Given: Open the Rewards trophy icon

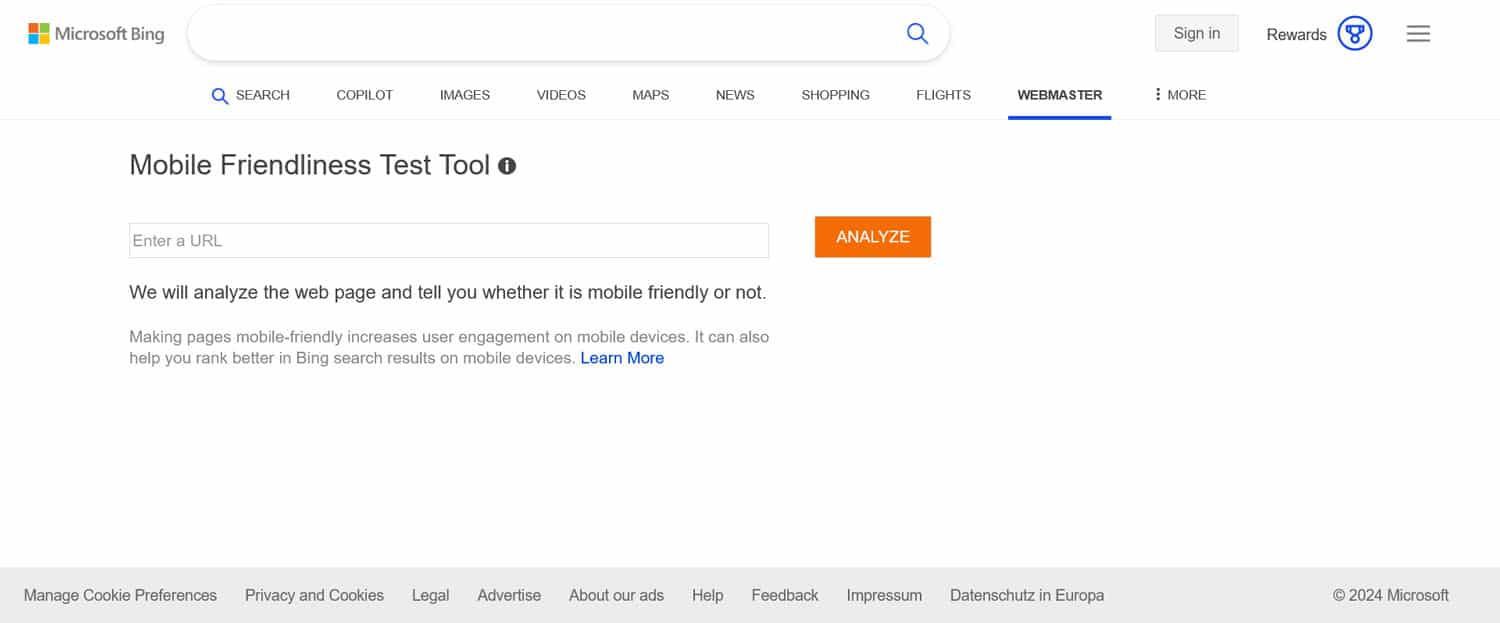Looking at the screenshot, I should [1354, 34].
